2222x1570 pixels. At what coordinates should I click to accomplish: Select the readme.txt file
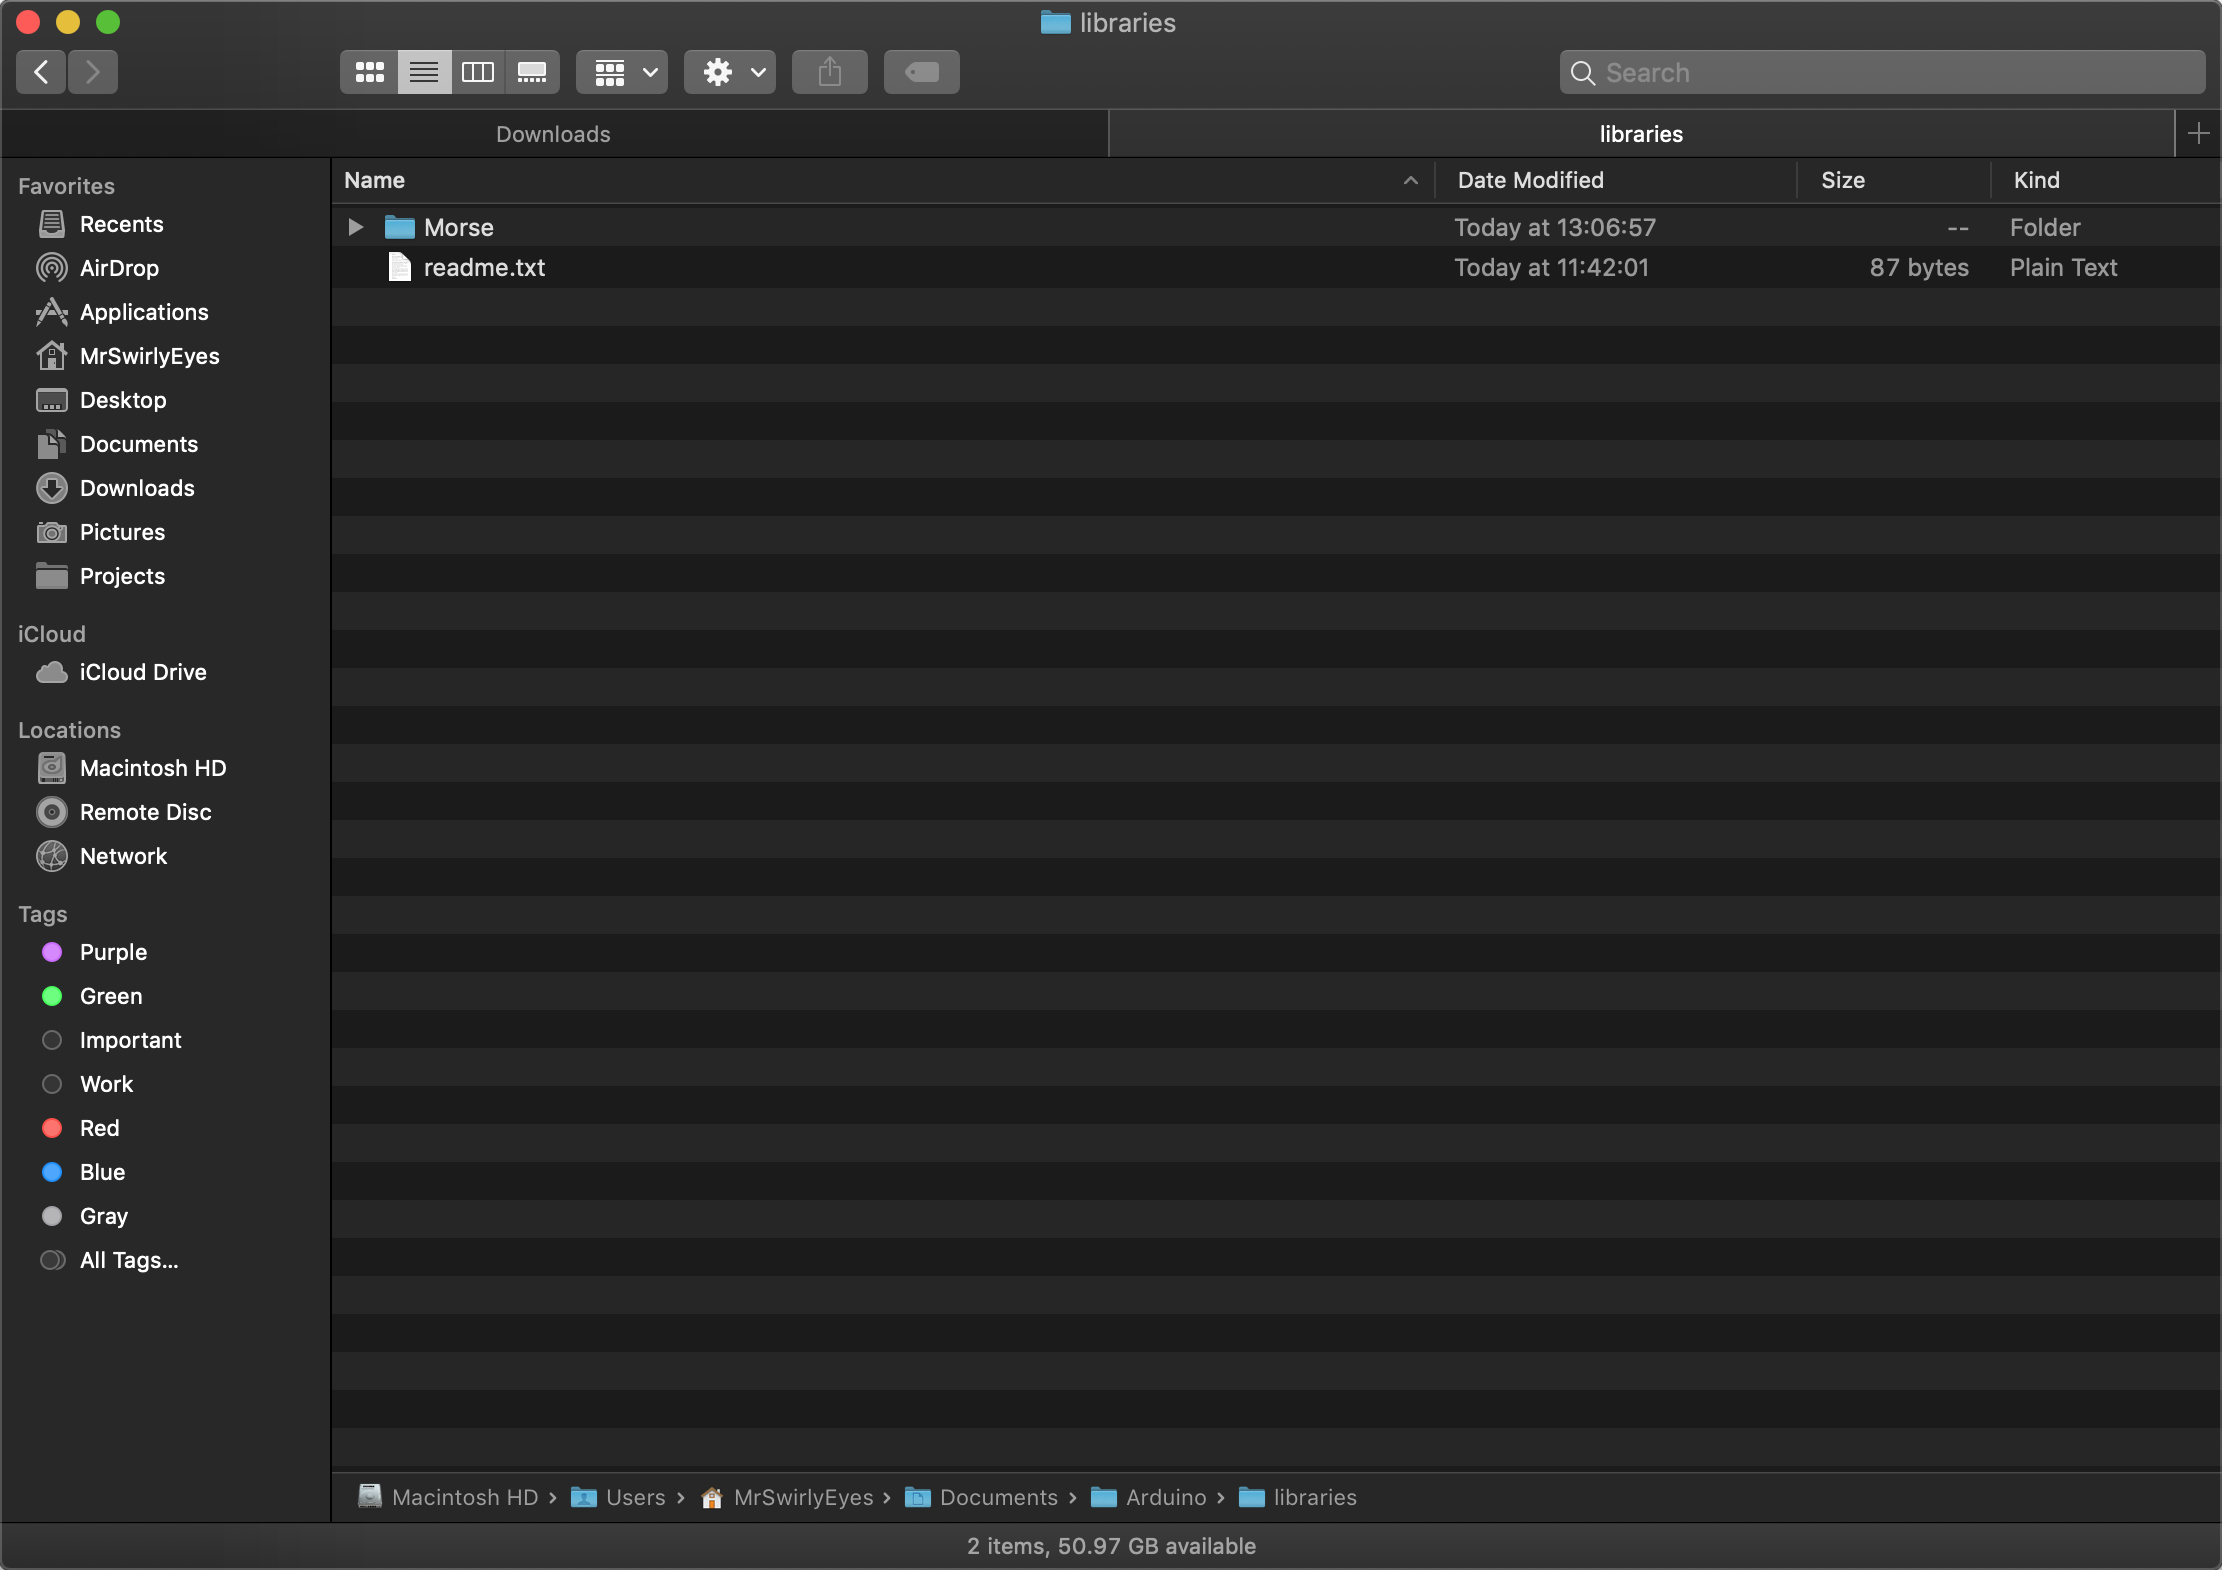coord(484,268)
